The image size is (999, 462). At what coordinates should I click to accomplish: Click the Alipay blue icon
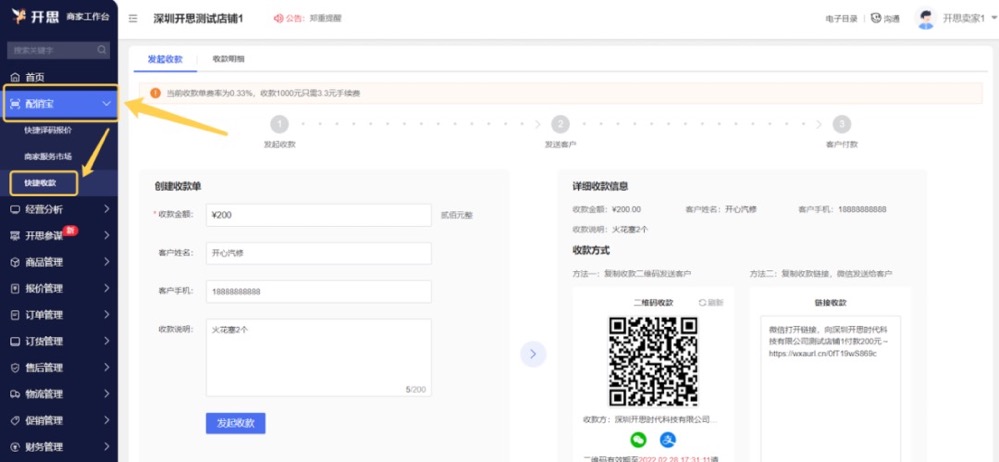click(x=667, y=440)
